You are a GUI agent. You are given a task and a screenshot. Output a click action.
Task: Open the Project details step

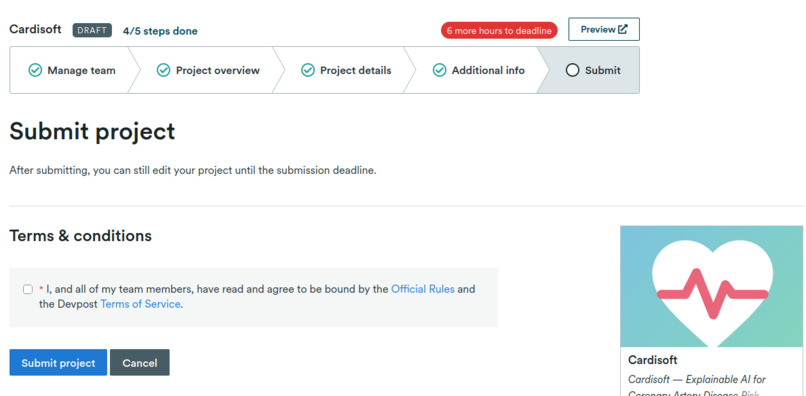point(345,70)
